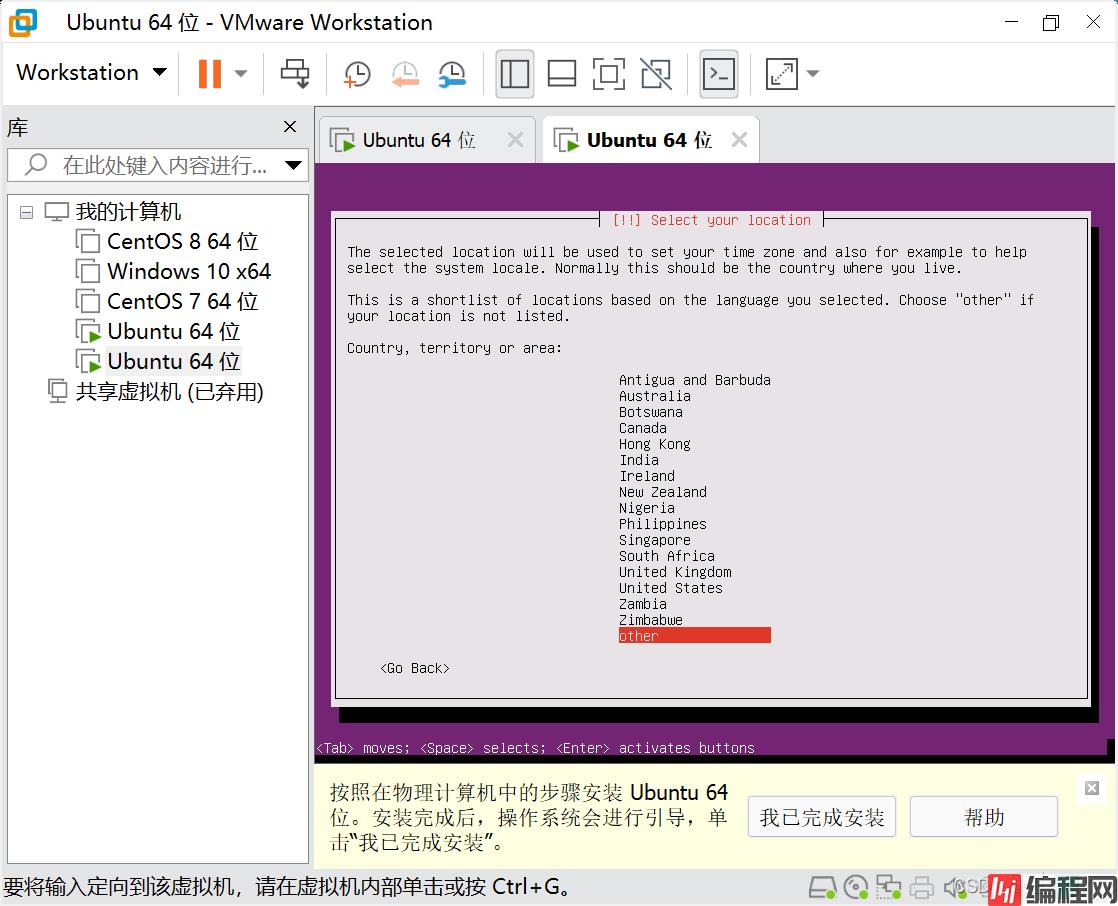1118x906 pixels.
Task: Open the snapshot manager icon
Action: (x=452, y=73)
